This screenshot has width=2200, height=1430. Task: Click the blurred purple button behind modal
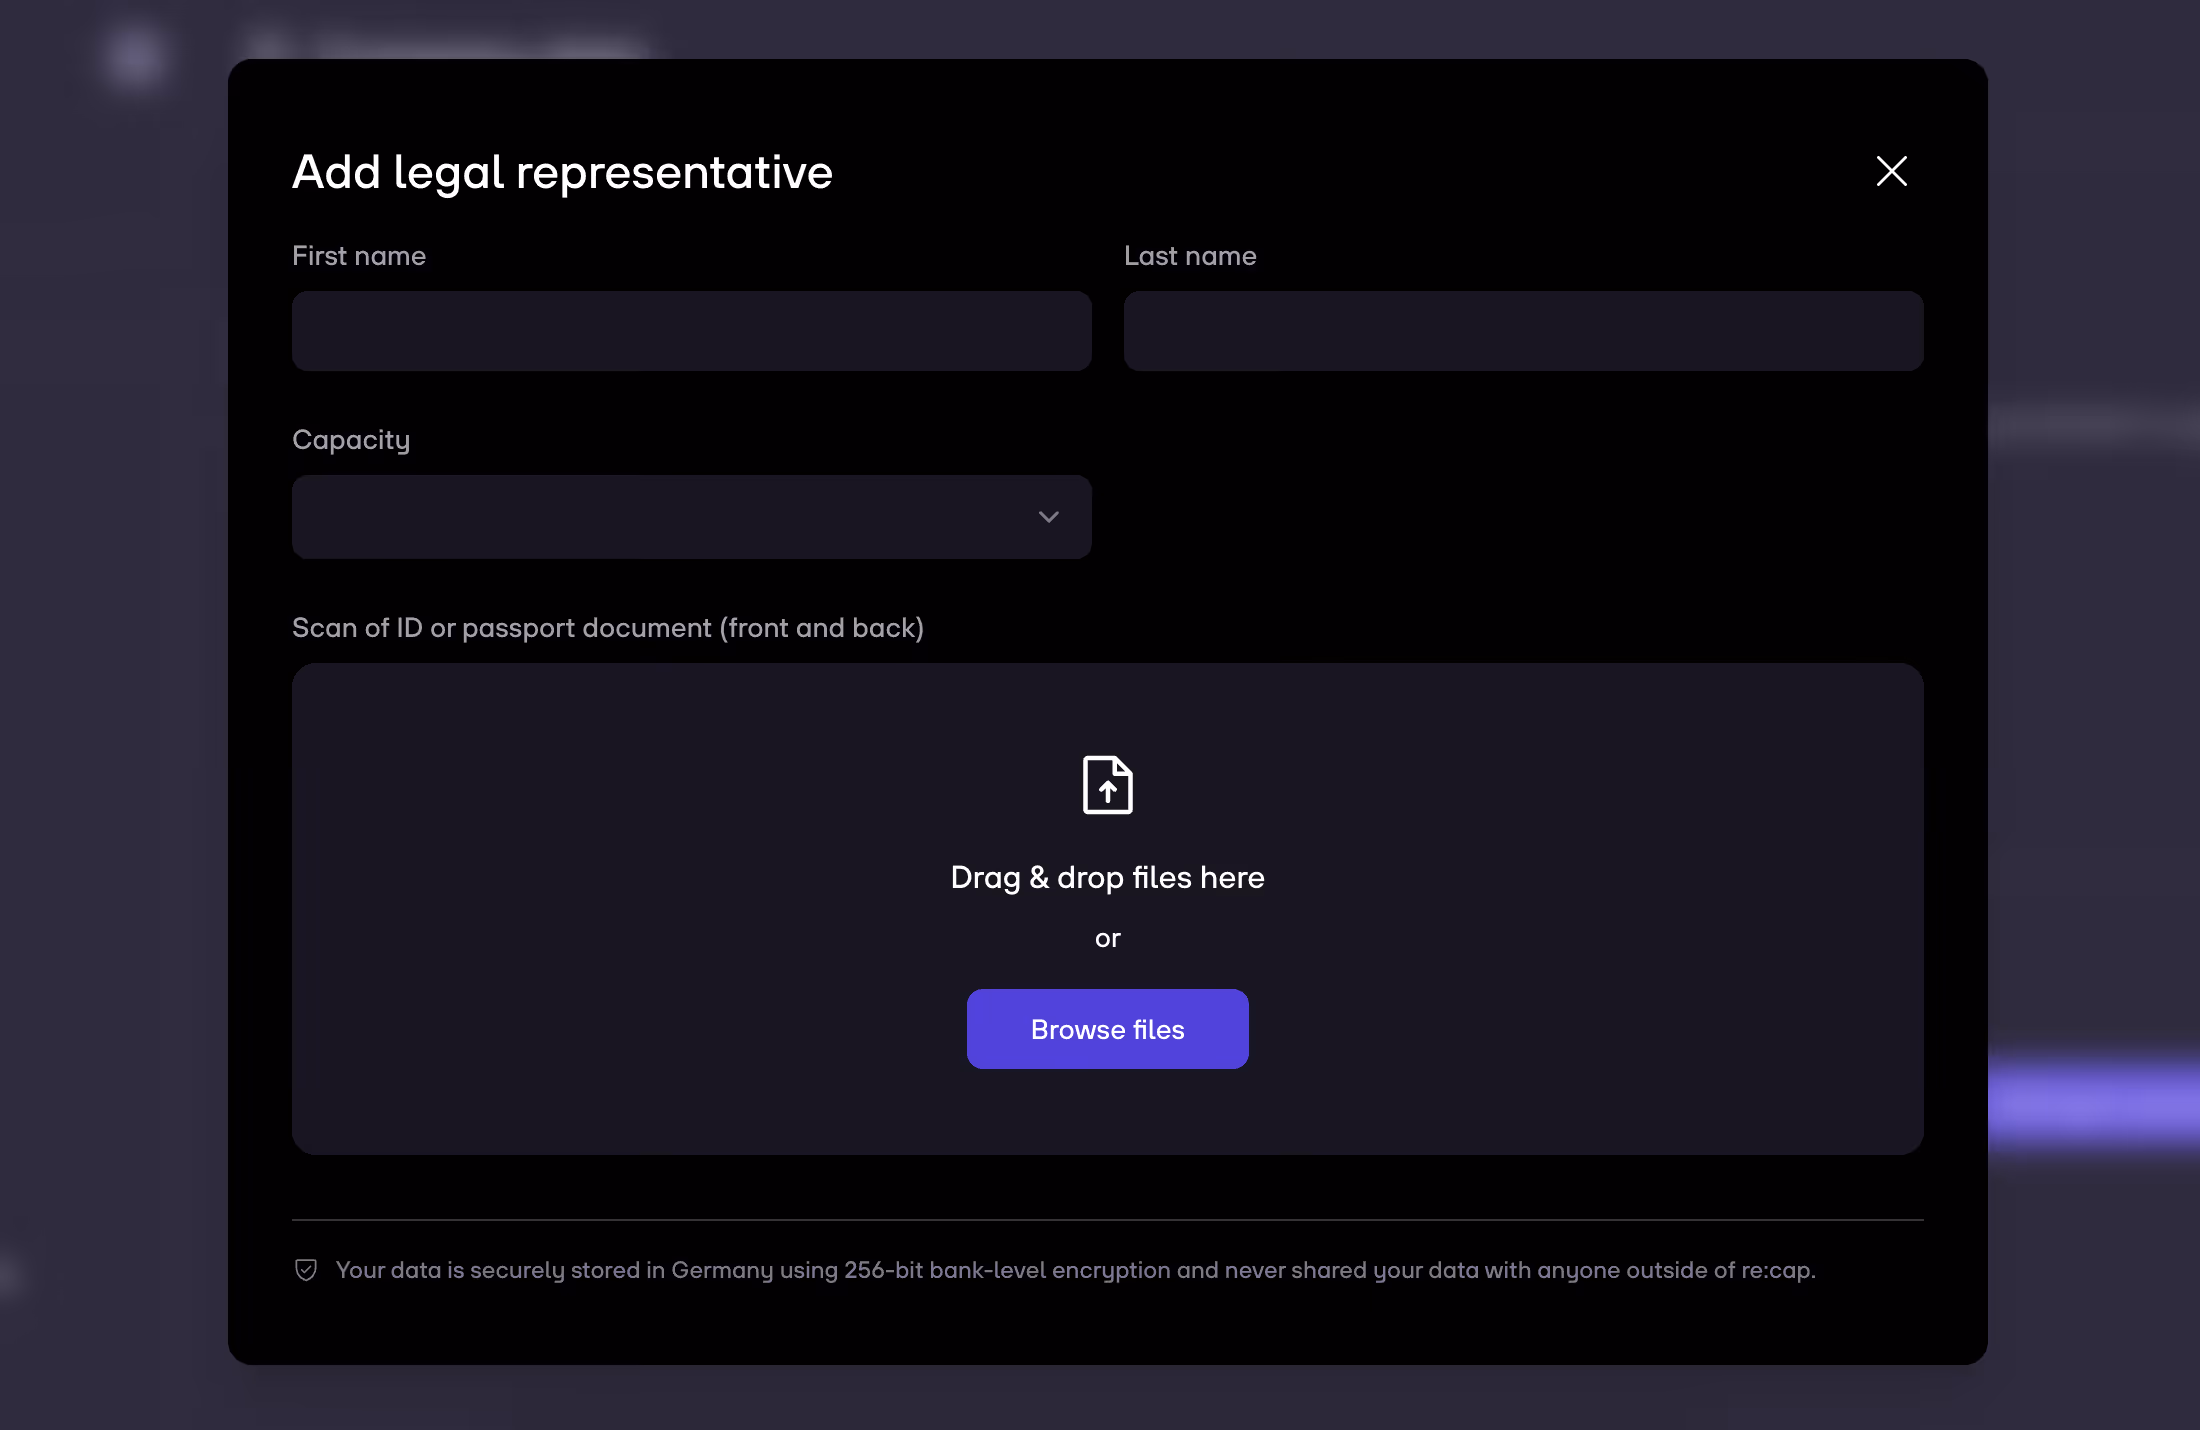click(x=2094, y=1105)
